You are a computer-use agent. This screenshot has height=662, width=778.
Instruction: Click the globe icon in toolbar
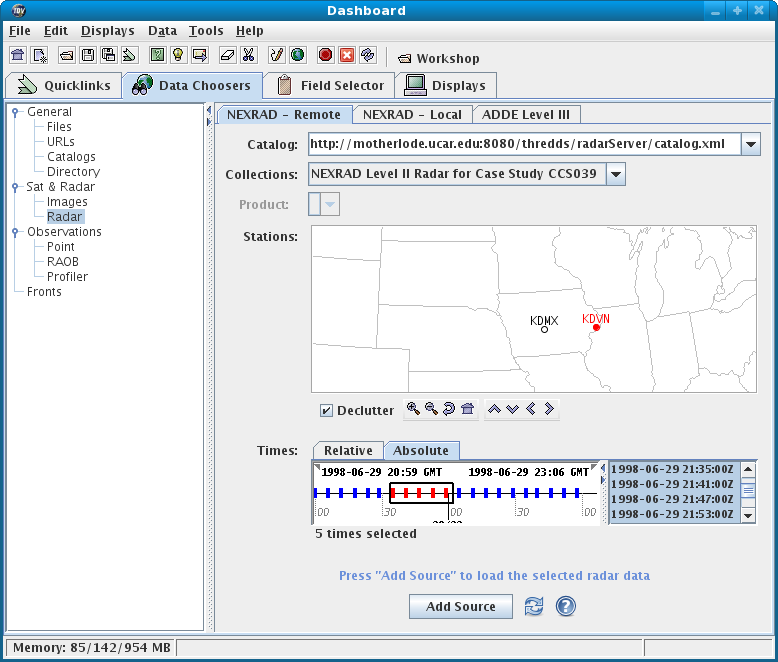point(297,55)
